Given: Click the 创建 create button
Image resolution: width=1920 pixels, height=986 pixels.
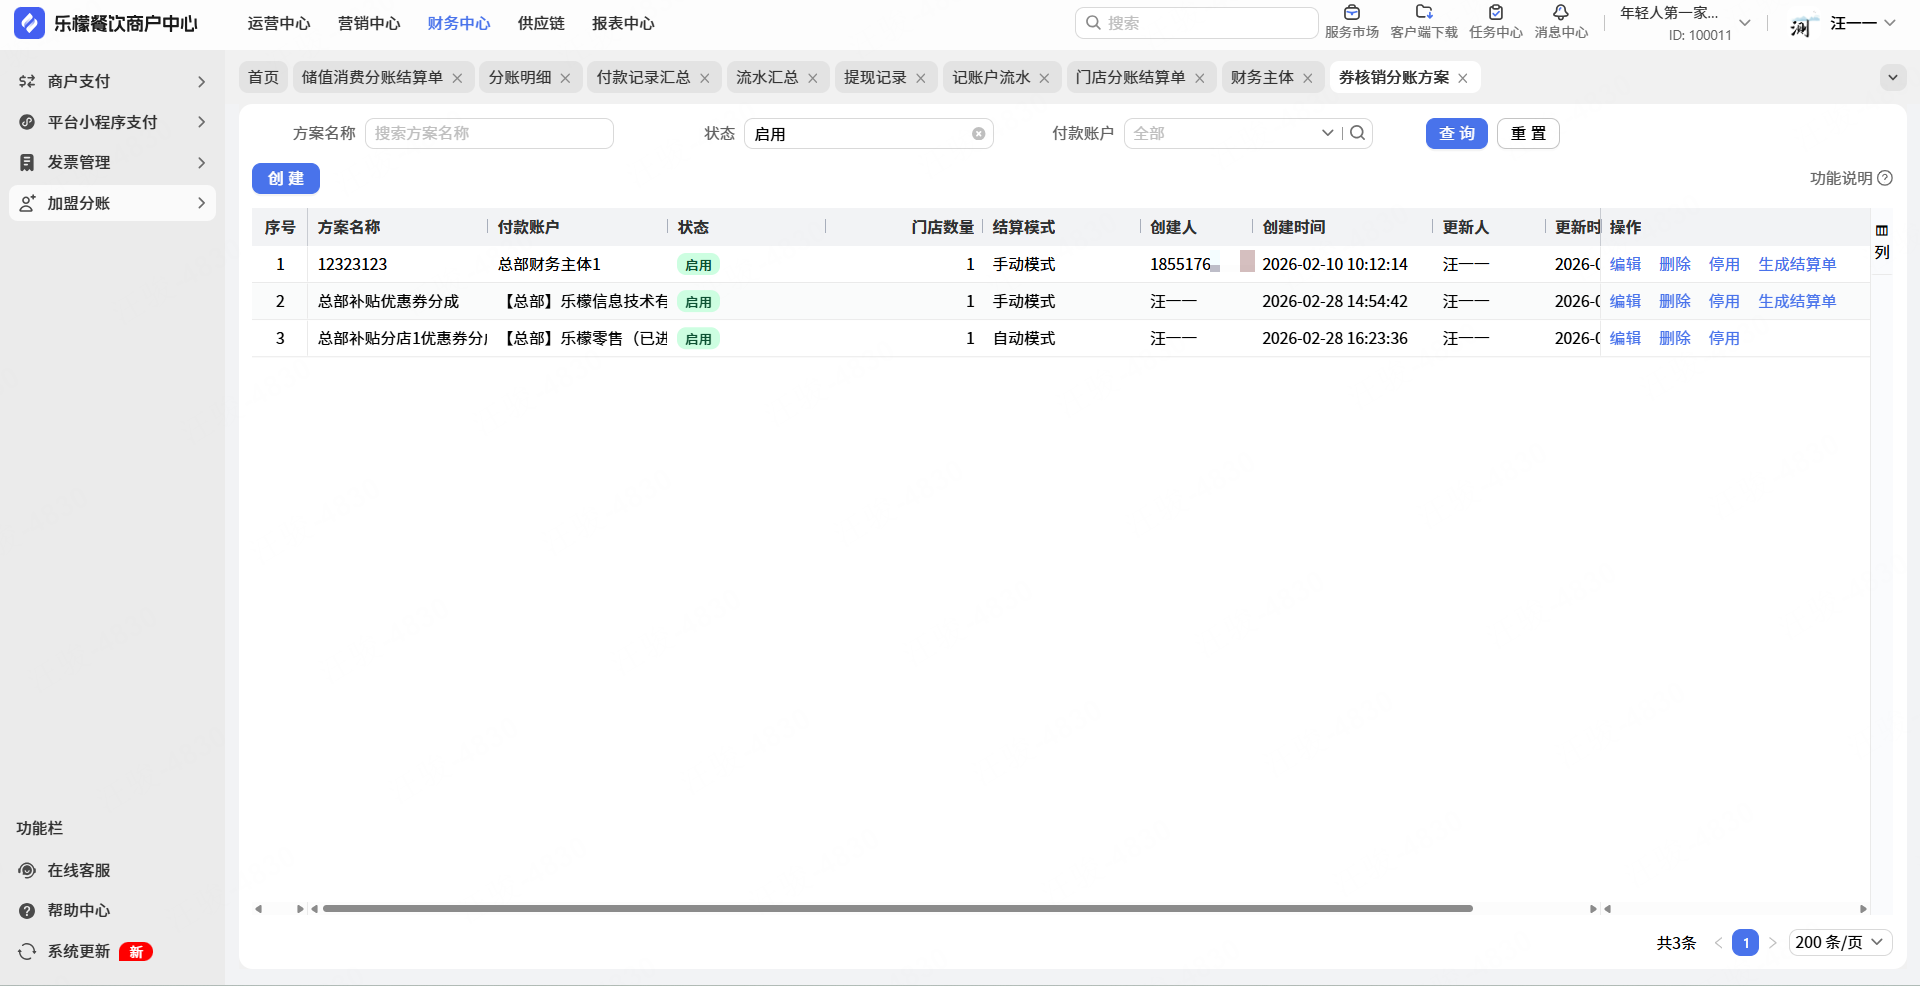Looking at the screenshot, I should [286, 178].
